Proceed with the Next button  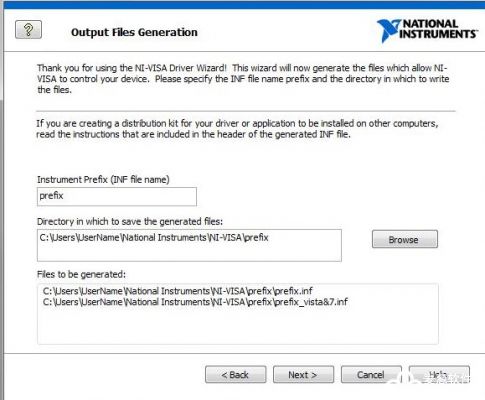(303, 375)
